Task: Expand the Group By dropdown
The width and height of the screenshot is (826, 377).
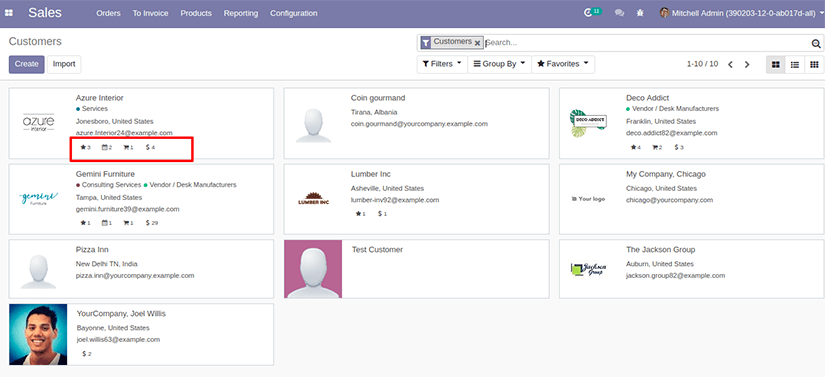Action: click(x=499, y=64)
